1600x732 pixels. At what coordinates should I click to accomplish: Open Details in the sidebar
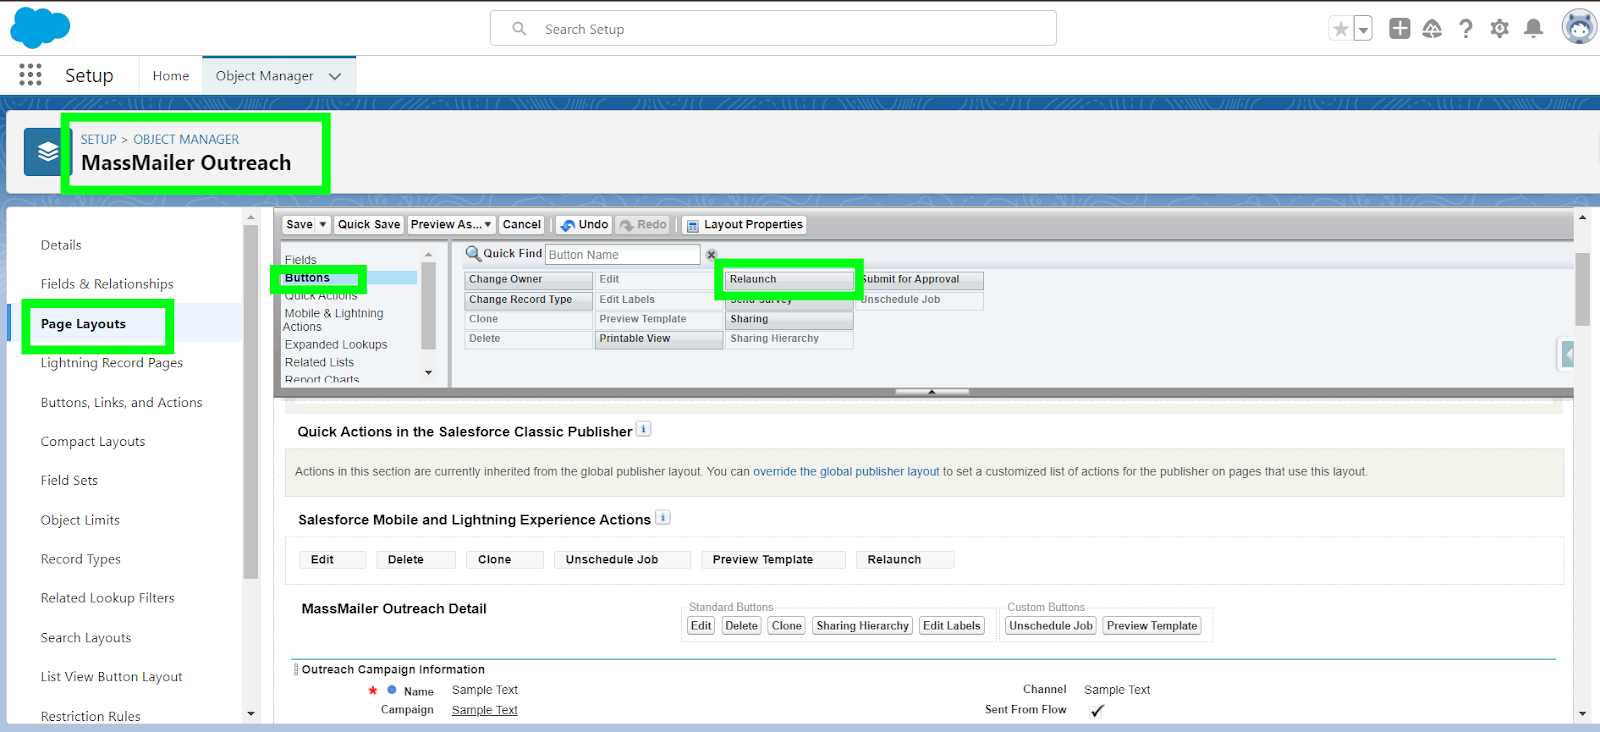[x=61, y=245]
